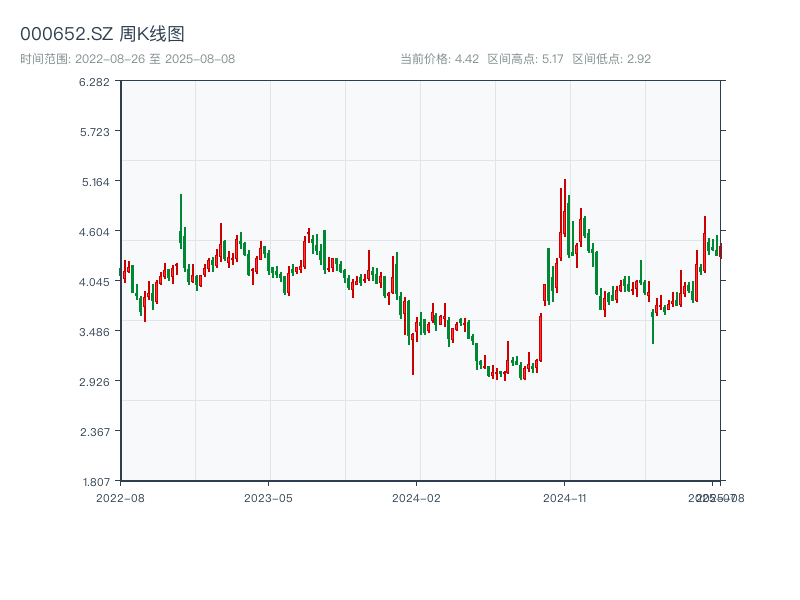Select the 时间范围 date range text

(x=127, y=59)
